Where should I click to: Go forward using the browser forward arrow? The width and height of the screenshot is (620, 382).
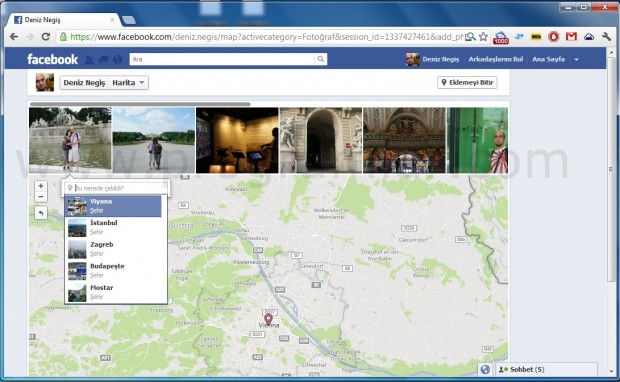(x=30, y=37)
